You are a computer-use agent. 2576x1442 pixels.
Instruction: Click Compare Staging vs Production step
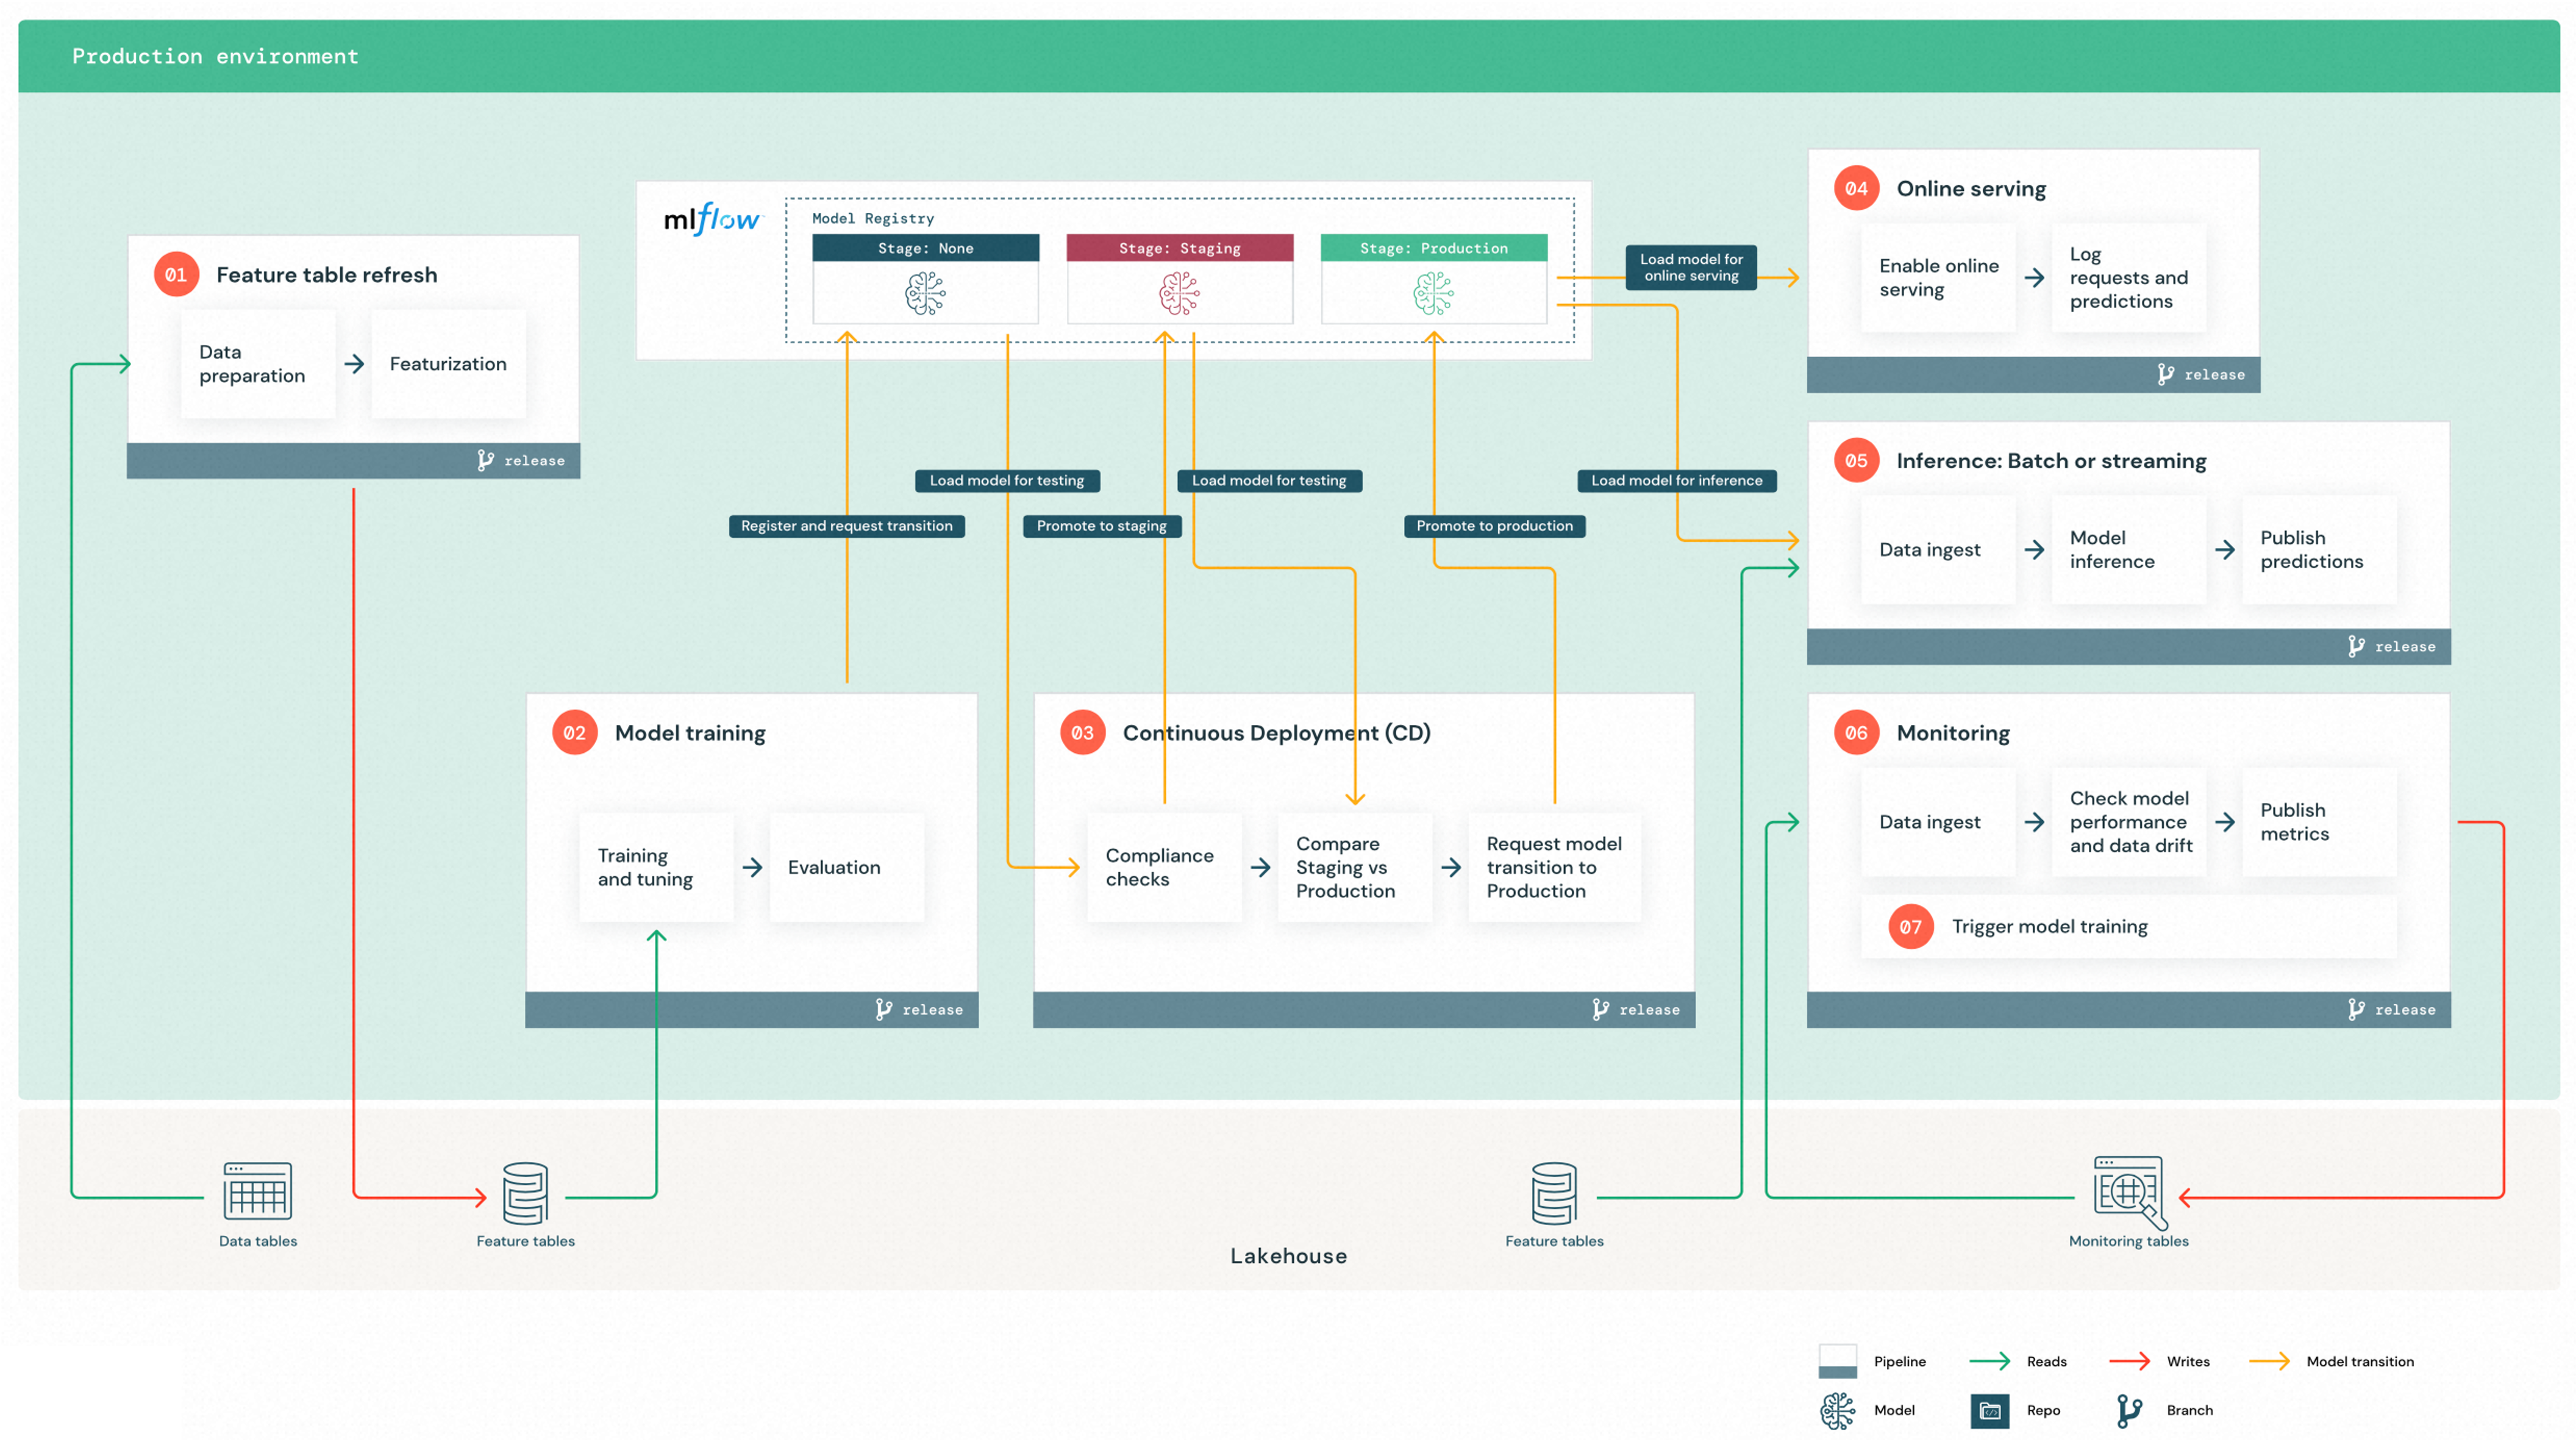click(1355, 867)
